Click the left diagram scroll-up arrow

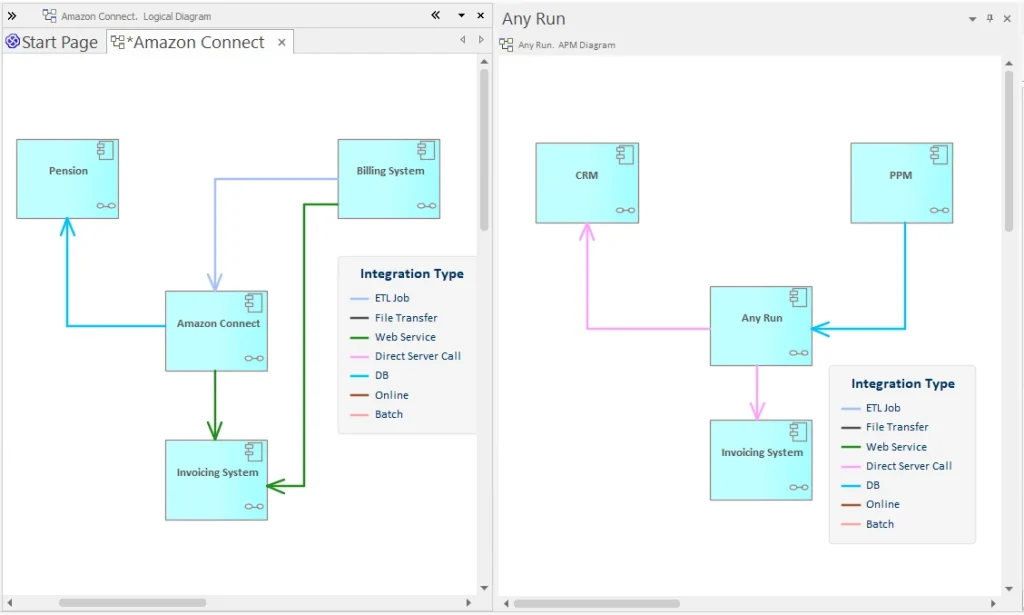click(484, 61)
